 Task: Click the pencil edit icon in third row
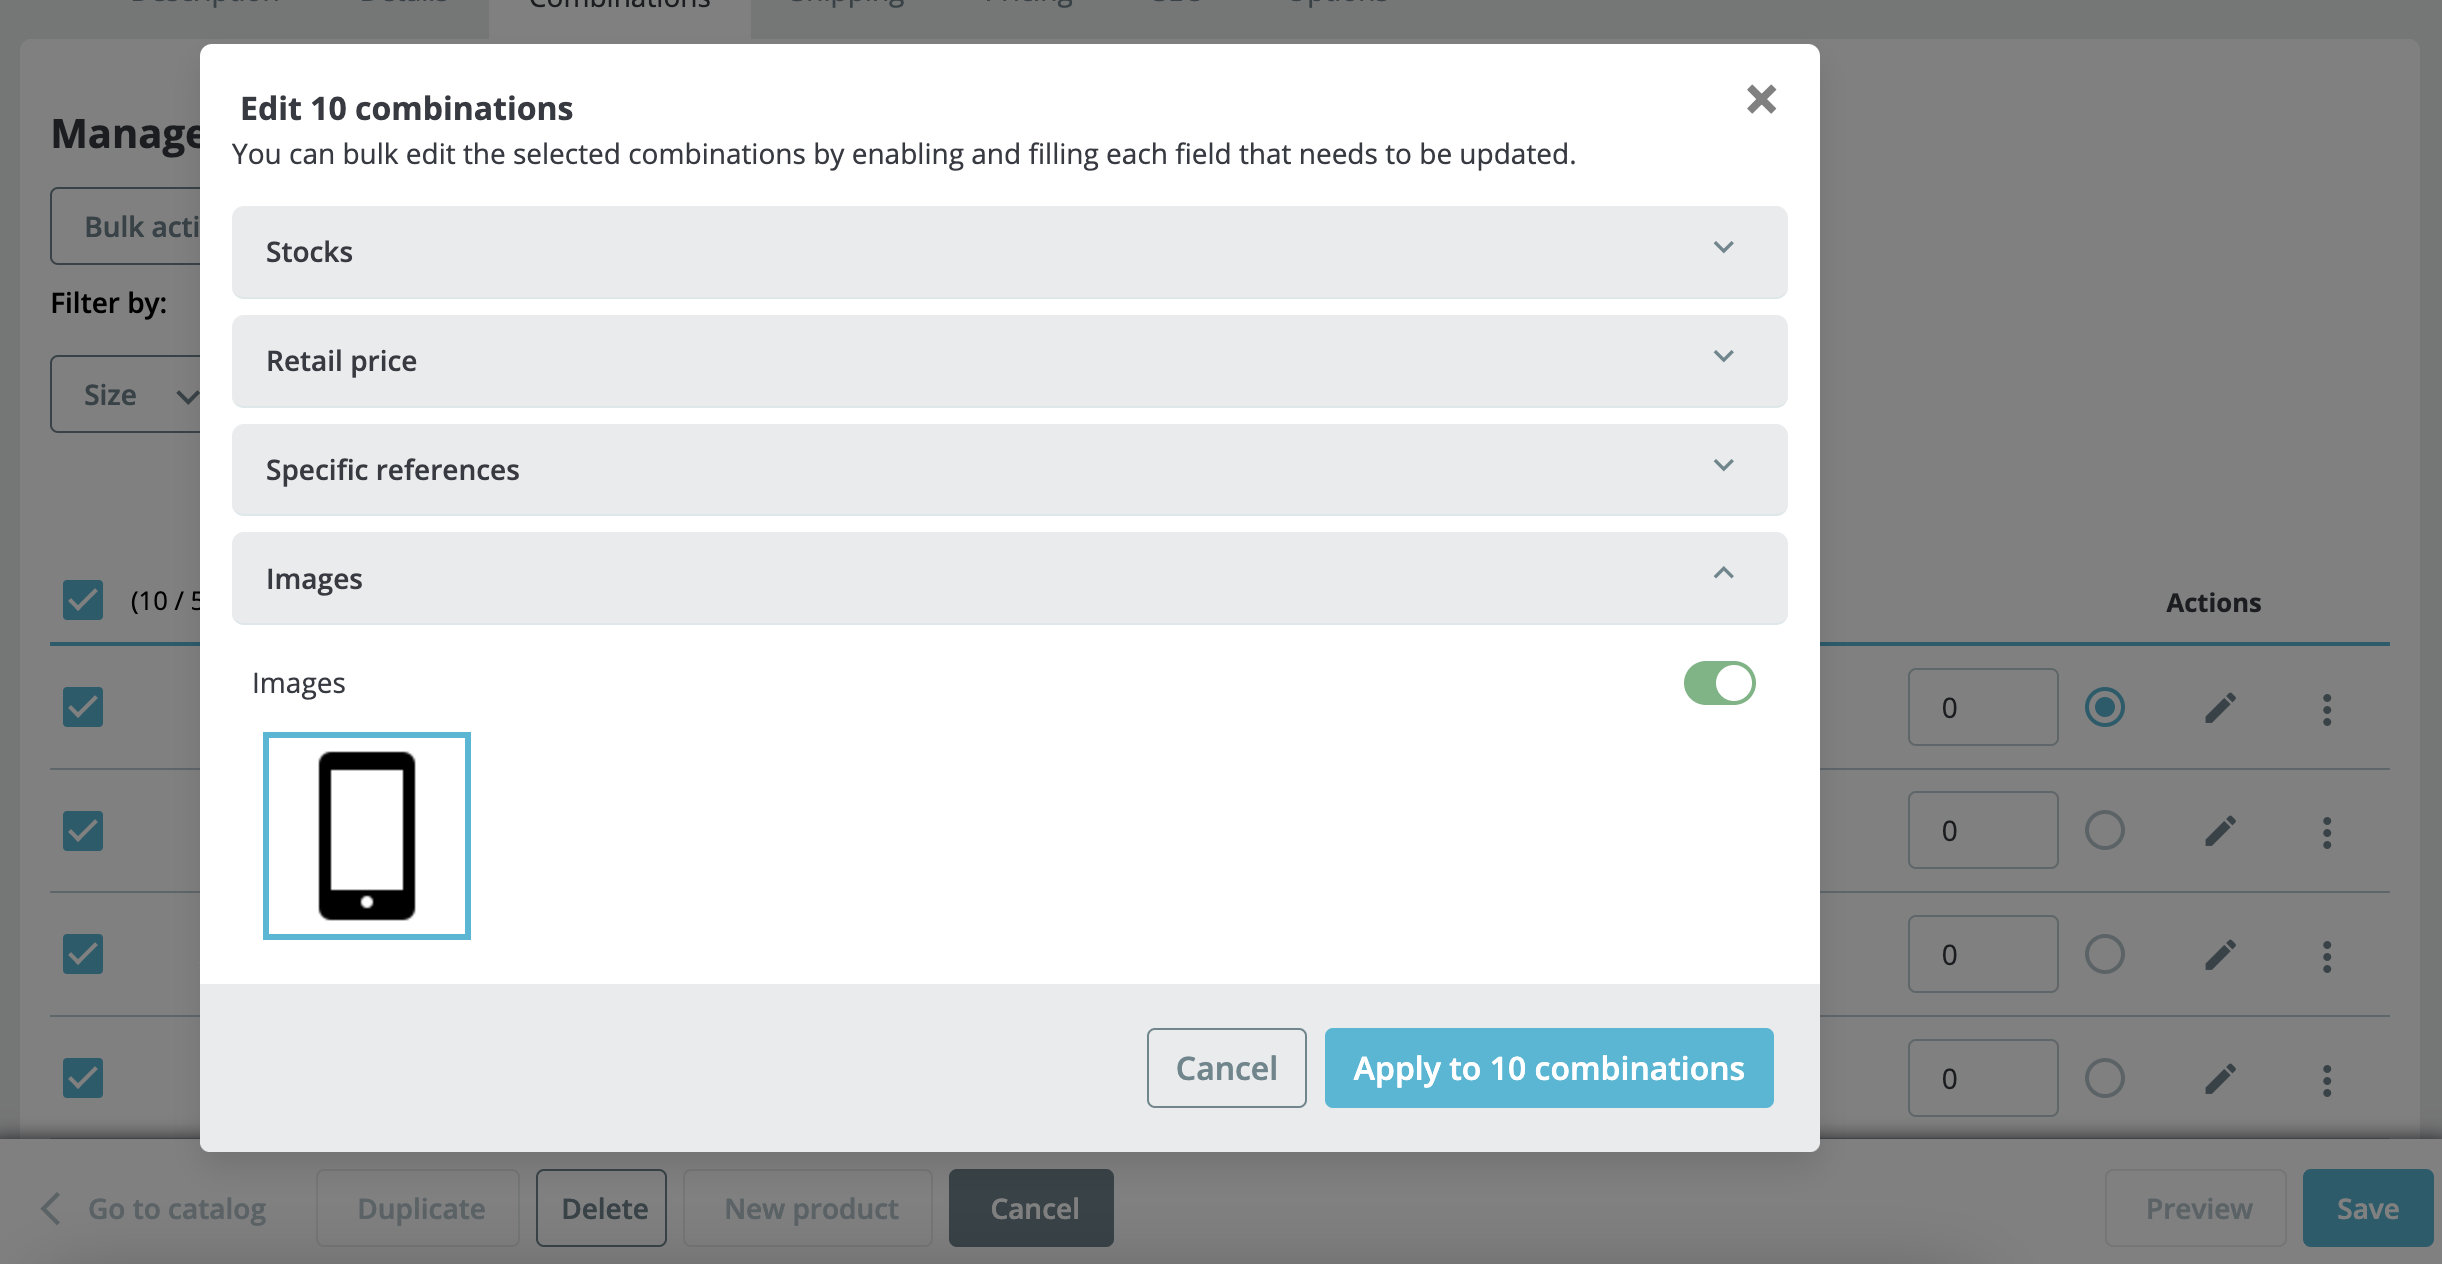click(2220, 955)
